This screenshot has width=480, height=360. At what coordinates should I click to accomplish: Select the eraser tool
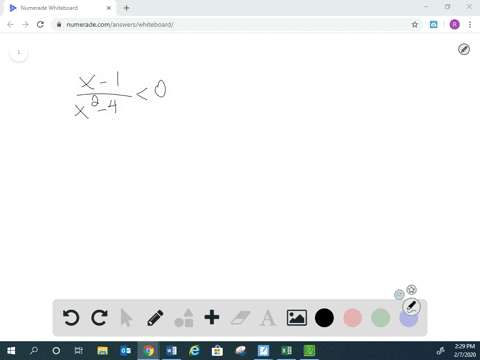(240, 318)
